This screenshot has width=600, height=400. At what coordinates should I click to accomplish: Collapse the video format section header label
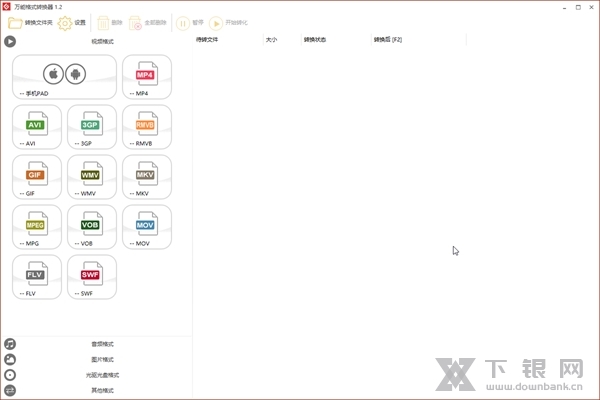(102, 41)
